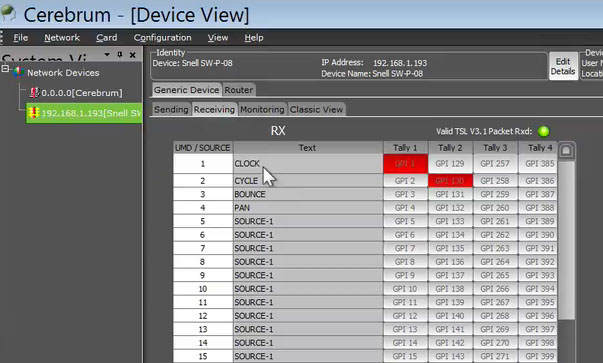Viewport: 603px width, 363px height.
Task: Click the GPI 398 tally cell
Action: pyautogui.click(x=538, y=343)
